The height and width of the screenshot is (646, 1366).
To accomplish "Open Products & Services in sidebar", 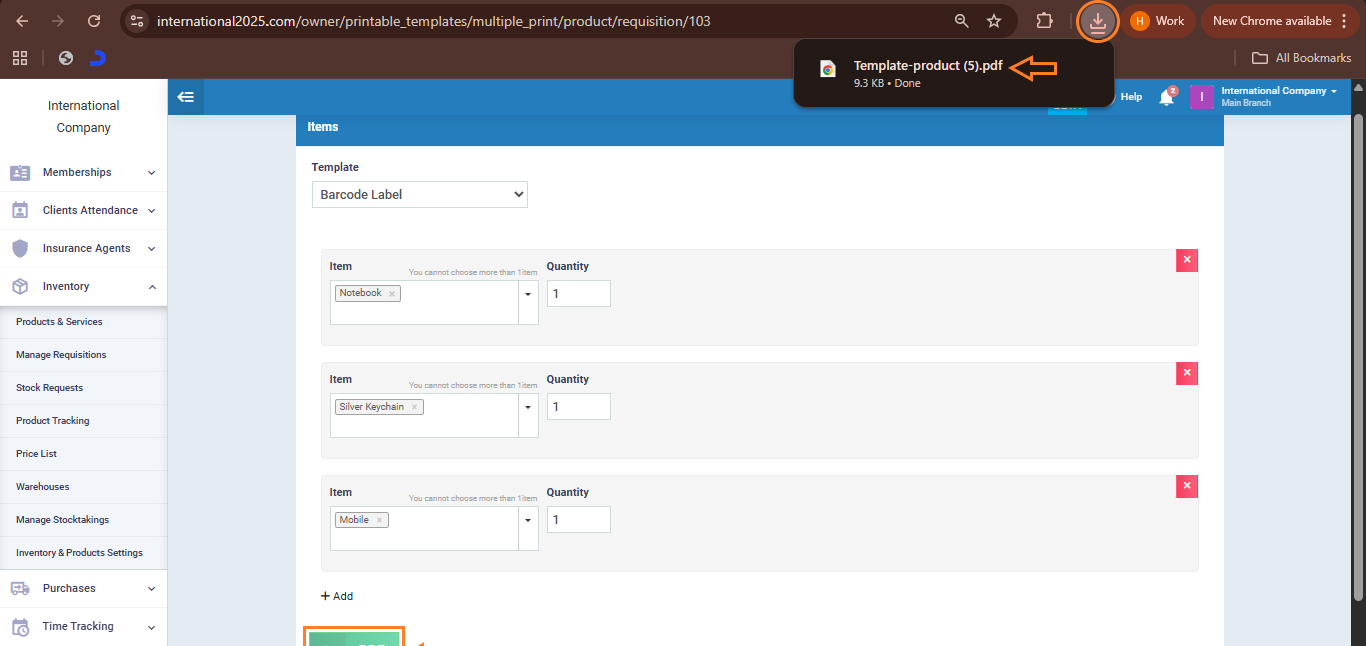I will pos(59,322).
